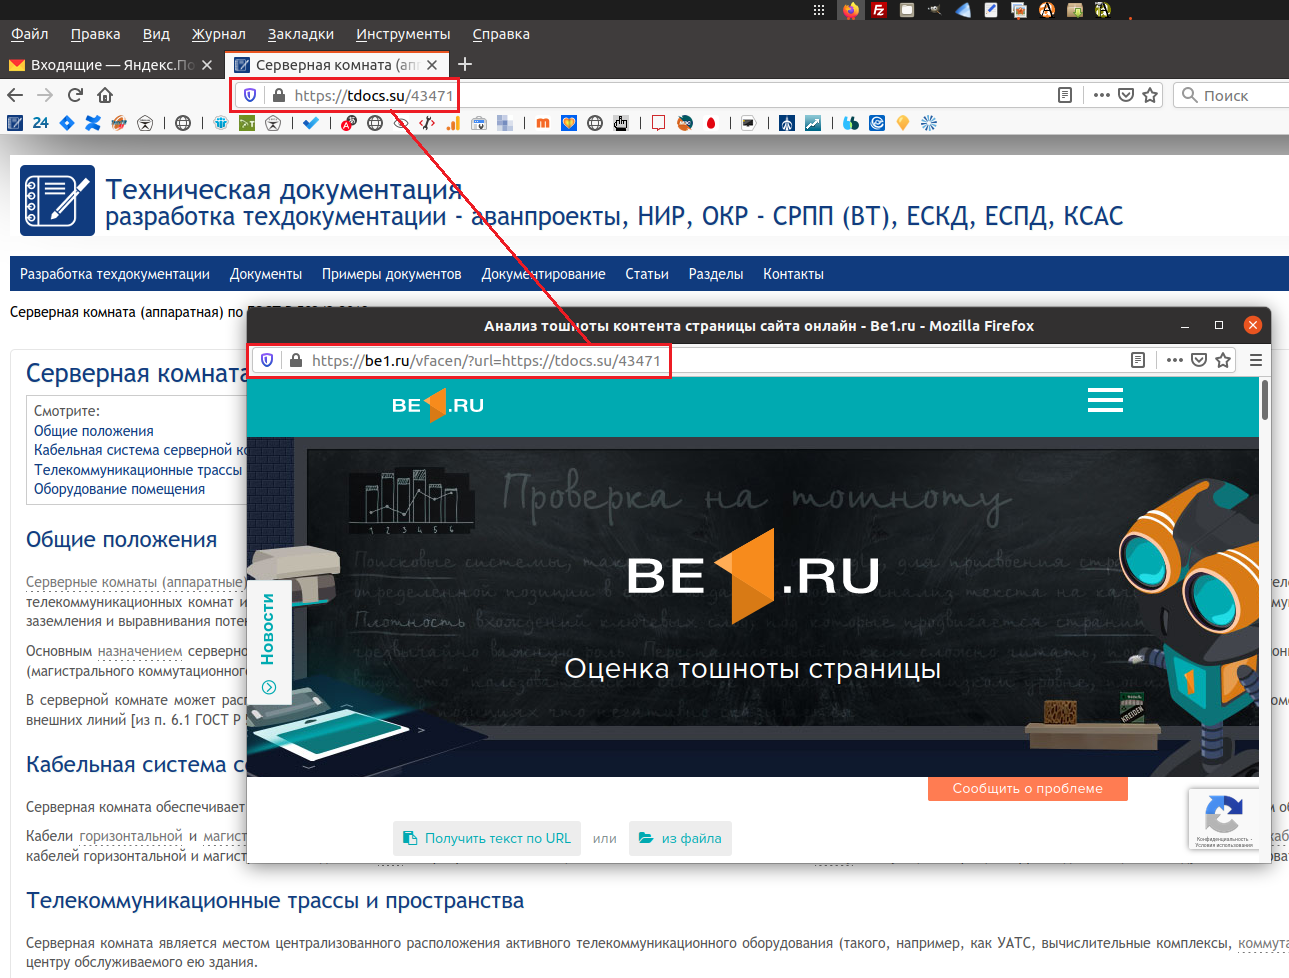Screen dimensions: 1289x978
Task: Launch FileZilla from the top panel
Action: (879, 10)
